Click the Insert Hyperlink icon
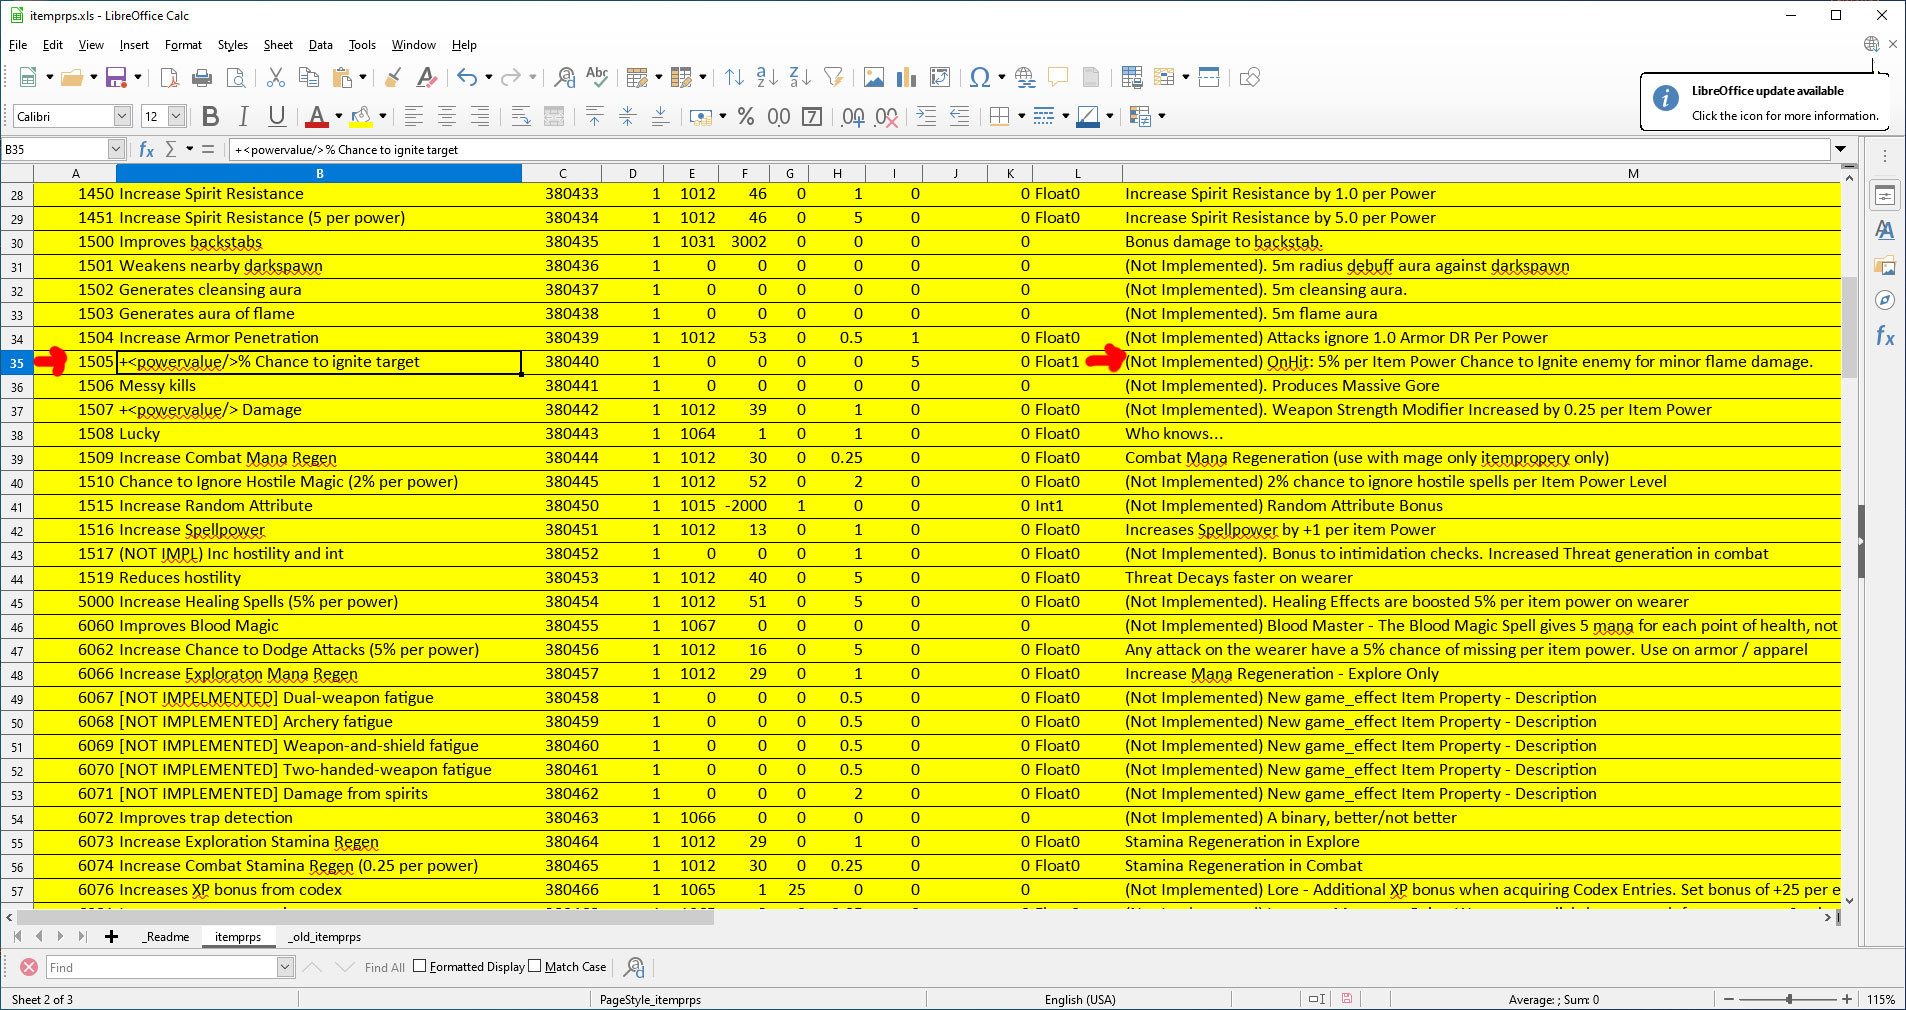 [1025, 77]
